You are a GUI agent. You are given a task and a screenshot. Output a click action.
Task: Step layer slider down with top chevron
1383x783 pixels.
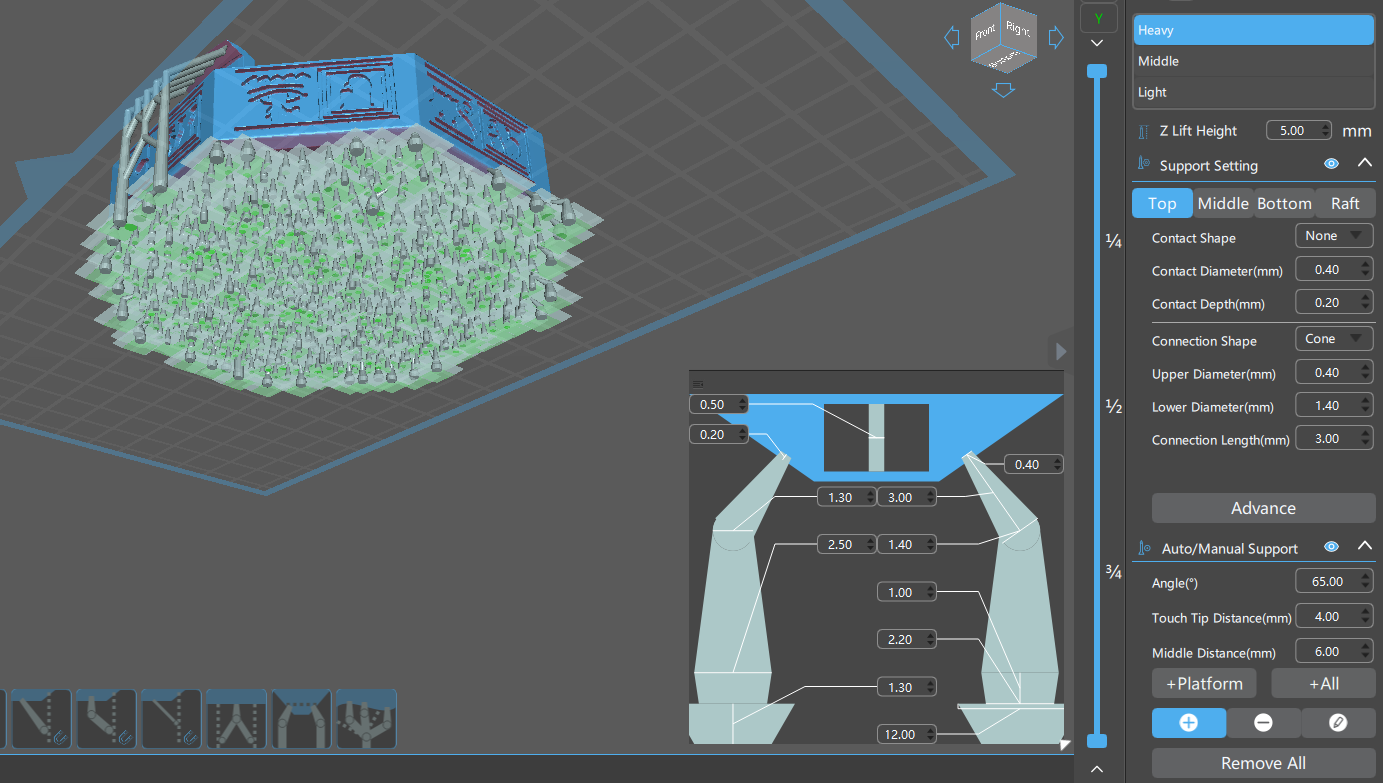click(x=1097, y=43)
